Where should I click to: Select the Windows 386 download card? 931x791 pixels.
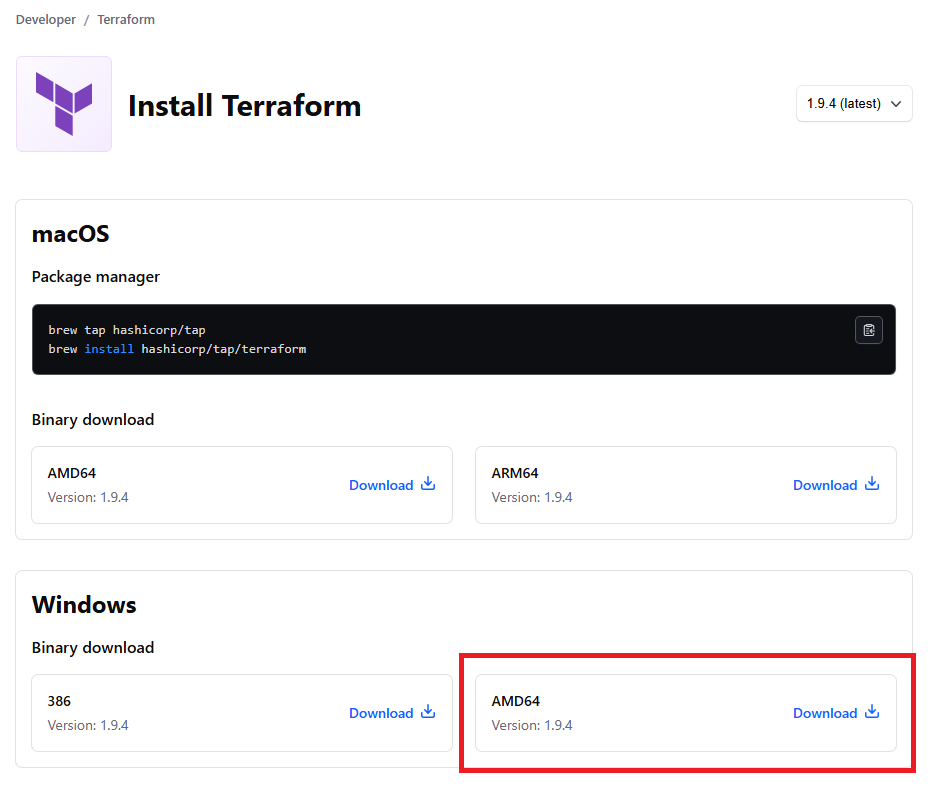(x=242, y=713)
